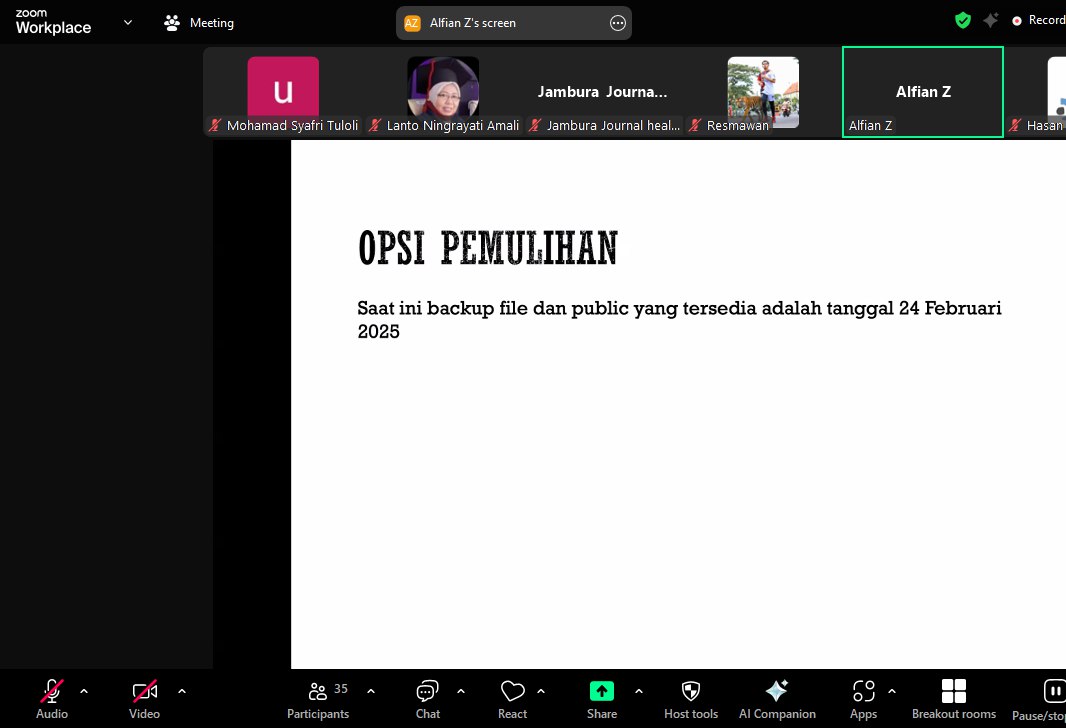Image resolution: width=1066 pixels, height=728 pixels.
Task: Open Breakout rooms
Action: [954, 699]
